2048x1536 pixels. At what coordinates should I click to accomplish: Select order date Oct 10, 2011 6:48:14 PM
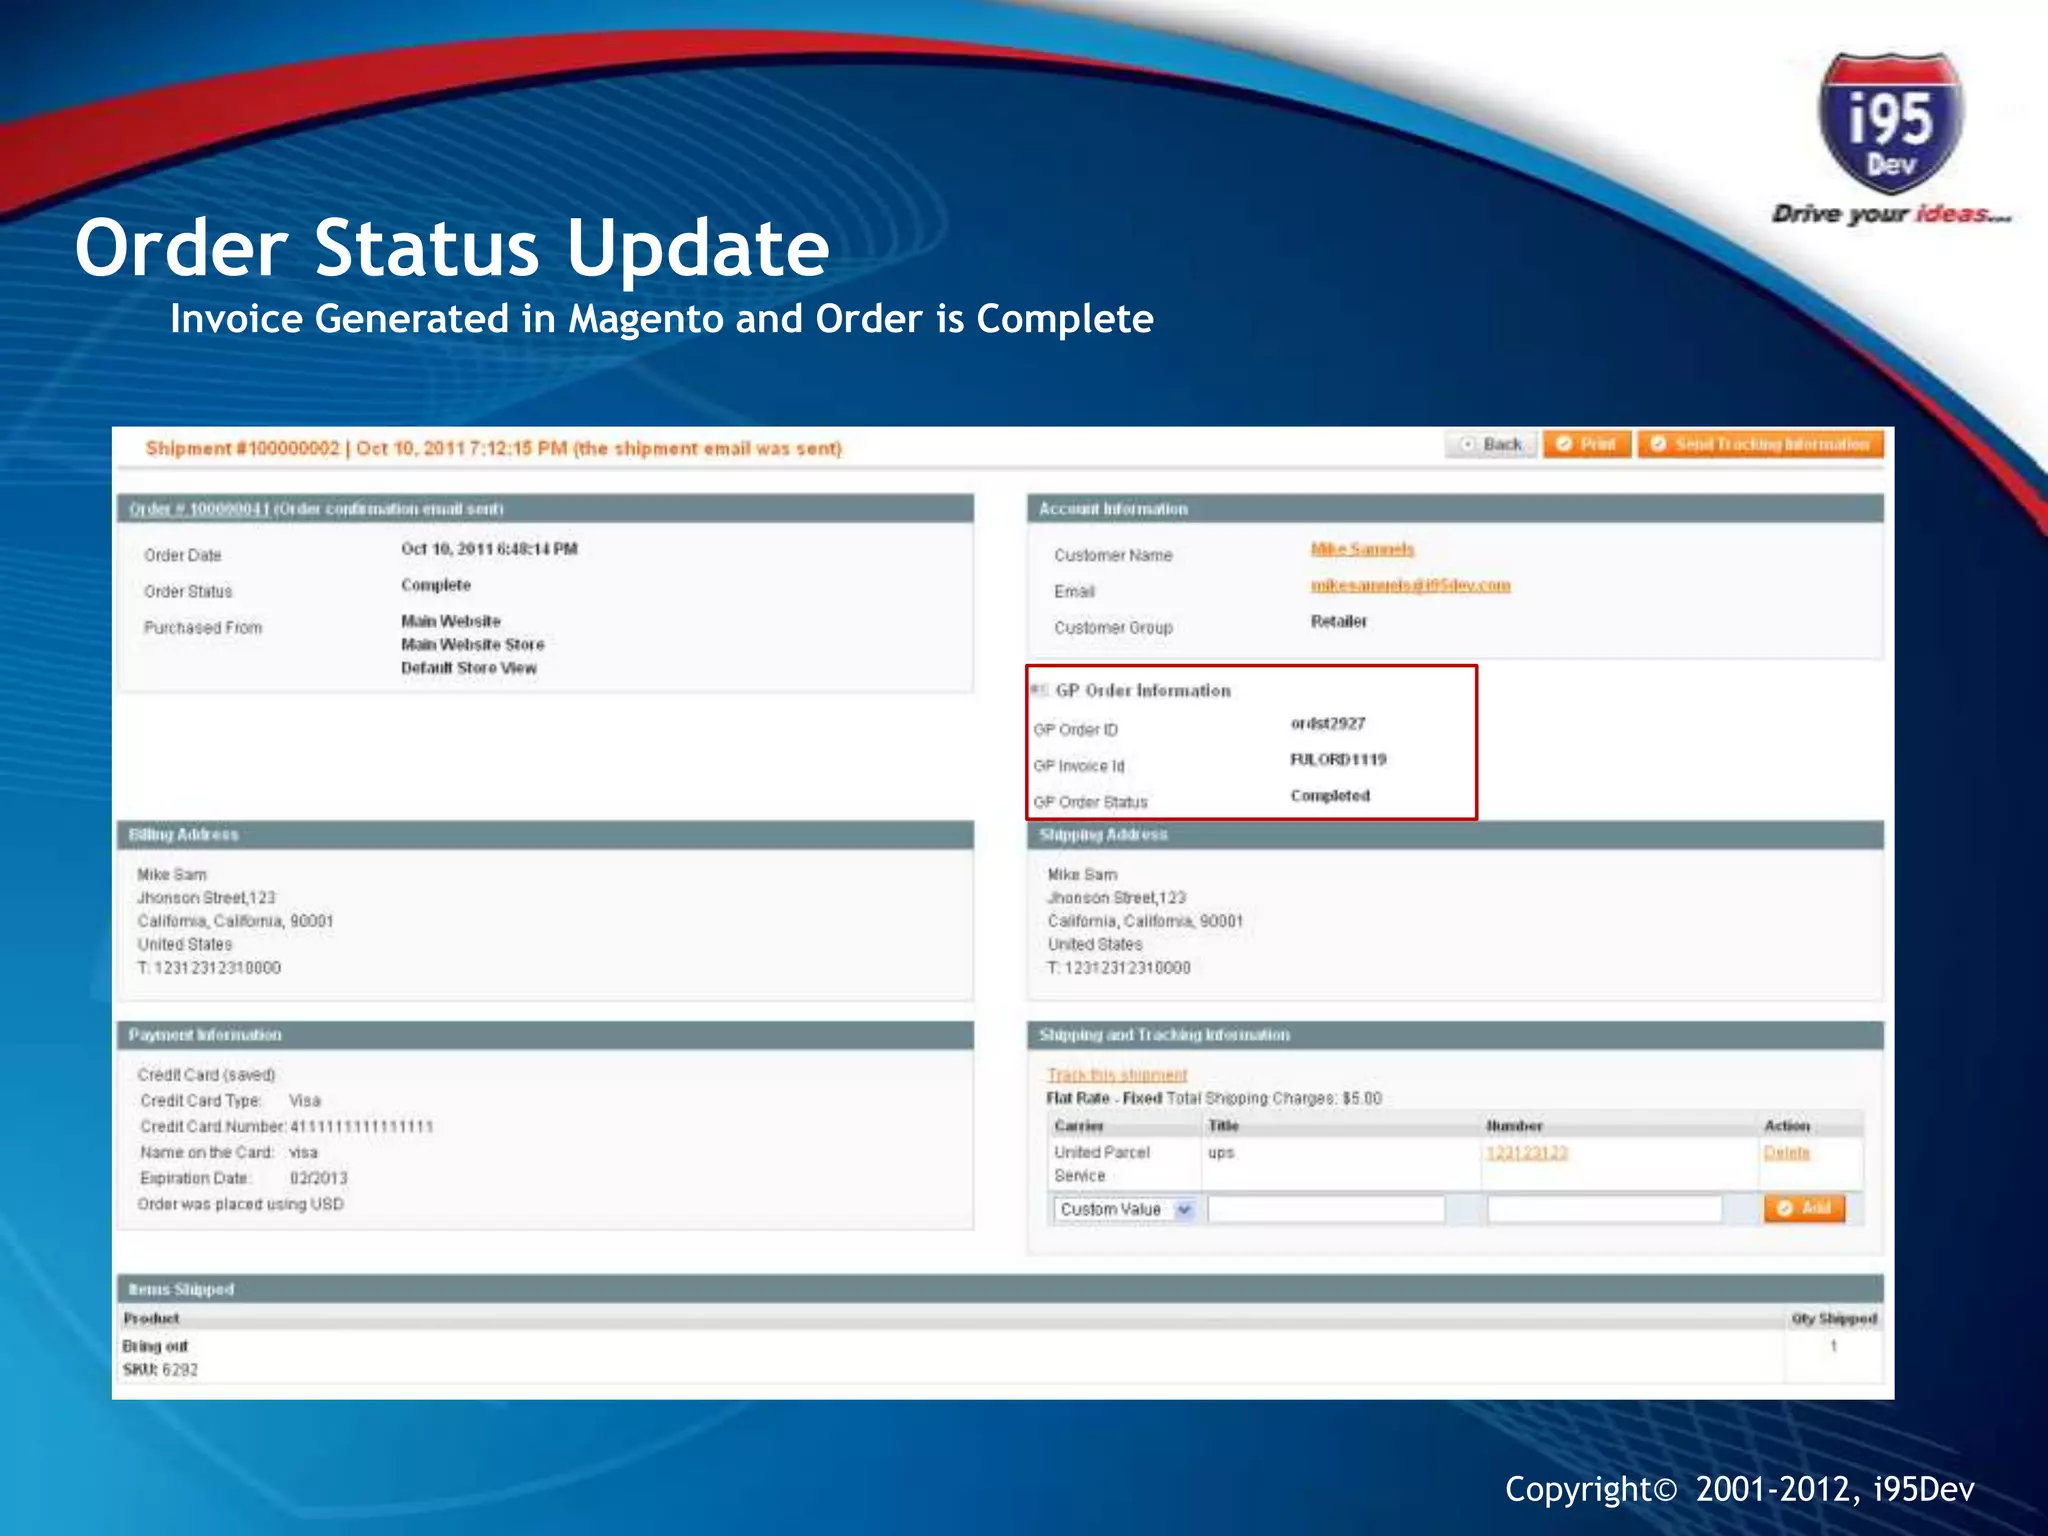pos(489,549)
